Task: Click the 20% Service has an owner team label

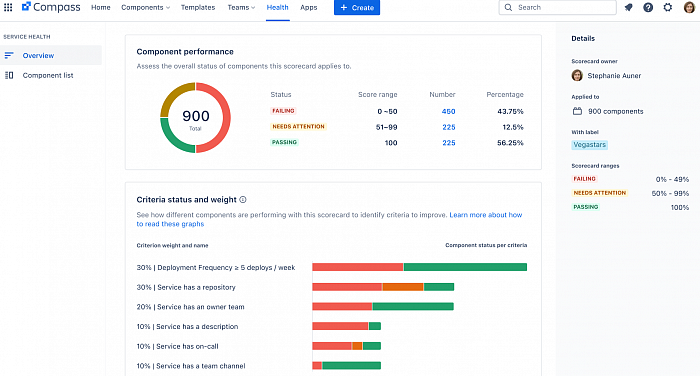Action: (190, 307)
